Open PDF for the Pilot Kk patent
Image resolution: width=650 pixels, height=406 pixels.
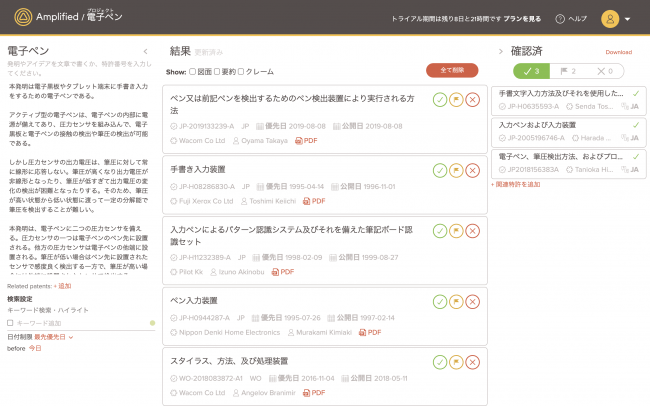point(283,272)
